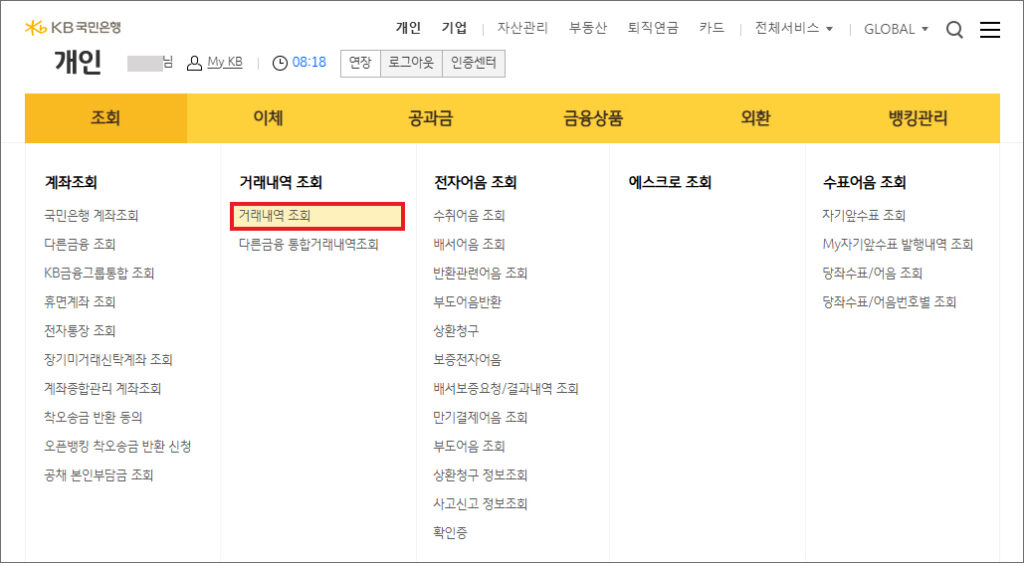The image size is (1024, 563).
Task: Open 자기앞수표 조회 link
Action: pyautogui.click(x=863, y=215)
